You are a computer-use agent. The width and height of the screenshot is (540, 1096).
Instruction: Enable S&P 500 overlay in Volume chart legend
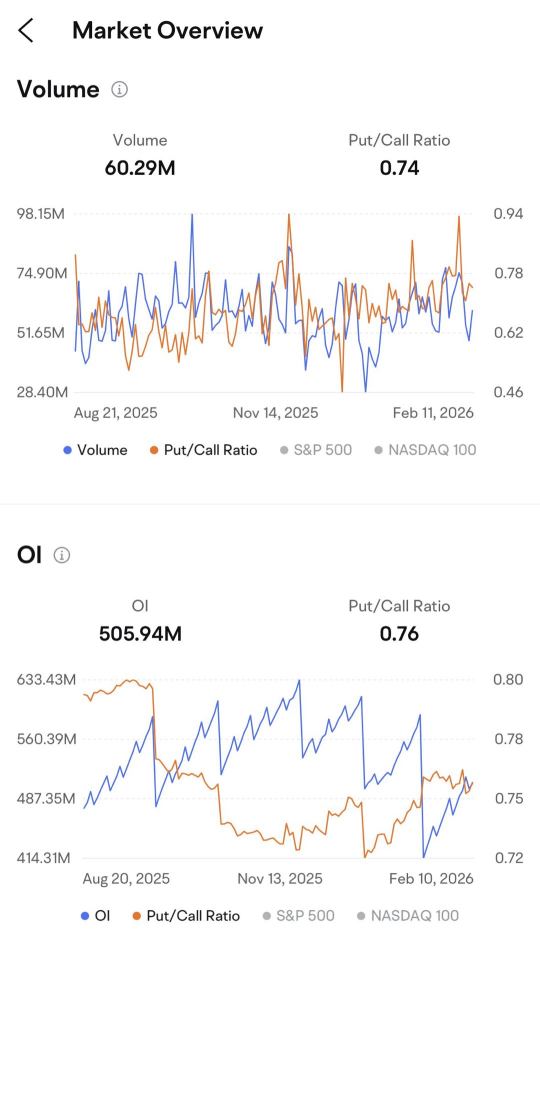[x=316, y=450]
